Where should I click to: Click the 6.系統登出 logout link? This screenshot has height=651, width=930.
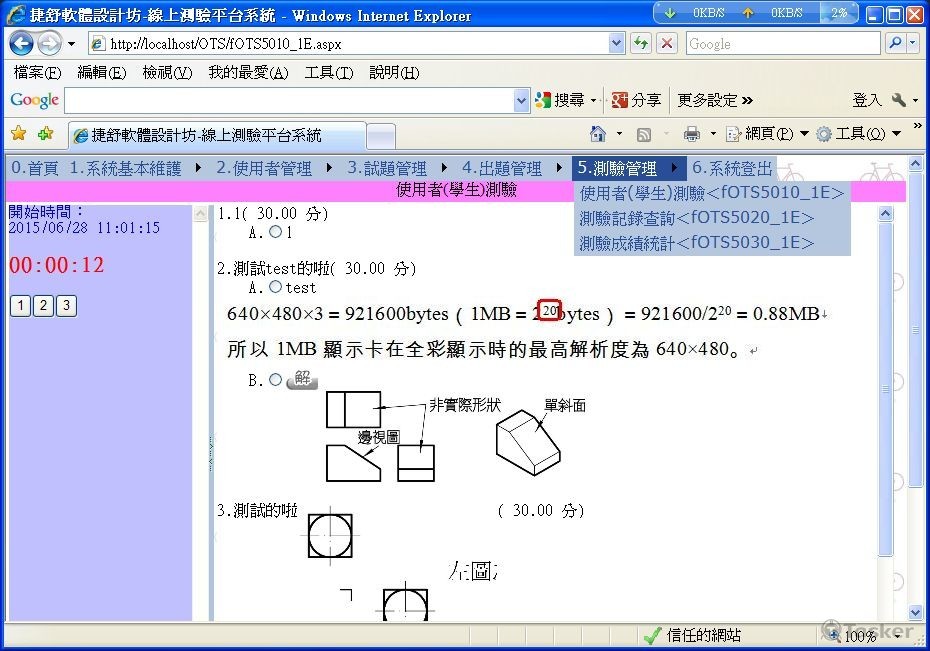tap(732, 168)
